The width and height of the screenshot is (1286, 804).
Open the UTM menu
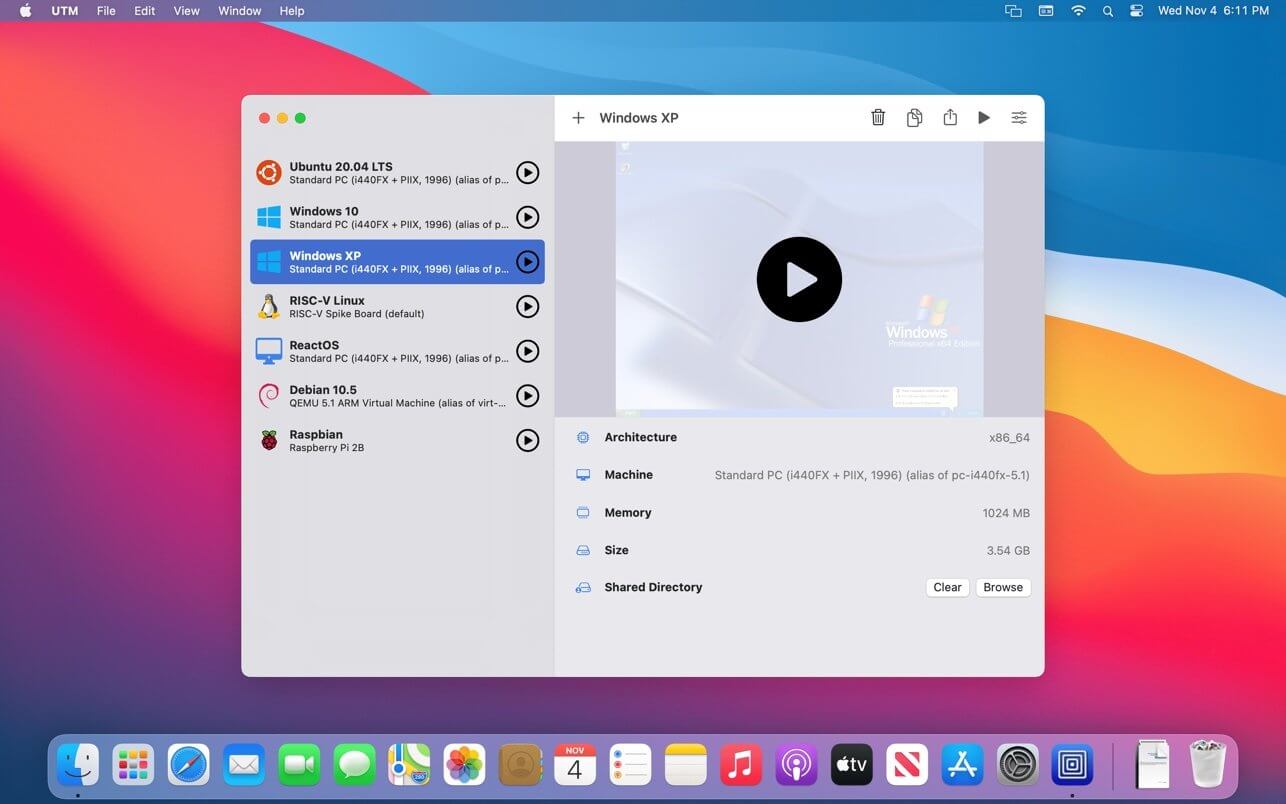pyautogui.click(x=65, y=11)
